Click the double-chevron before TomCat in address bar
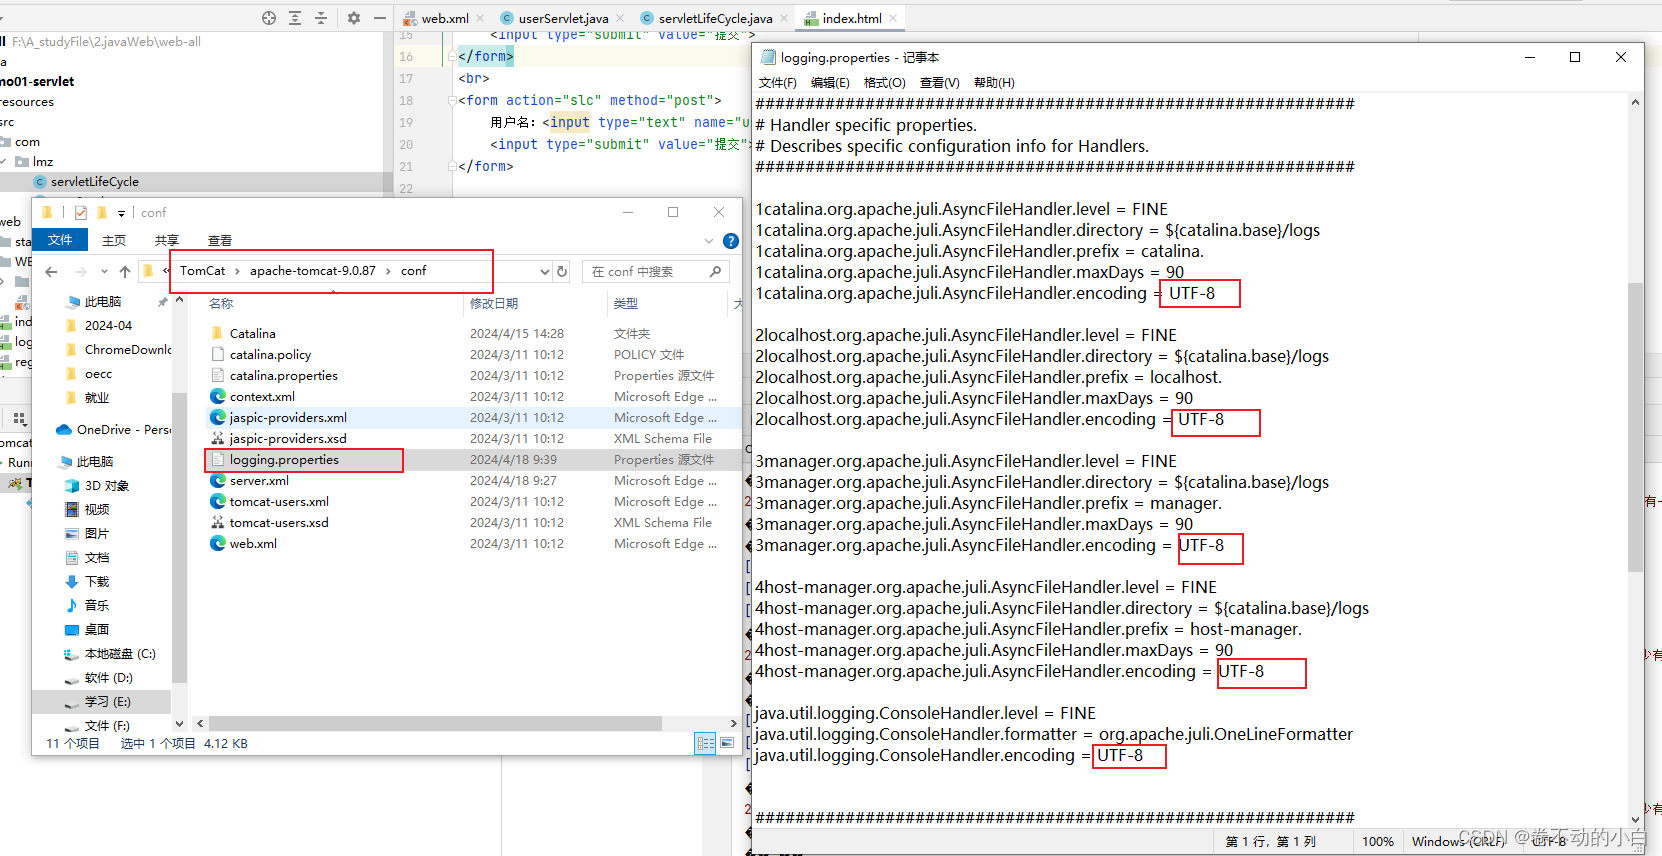The image size is (1662, 856). click(x=167, y=270)
